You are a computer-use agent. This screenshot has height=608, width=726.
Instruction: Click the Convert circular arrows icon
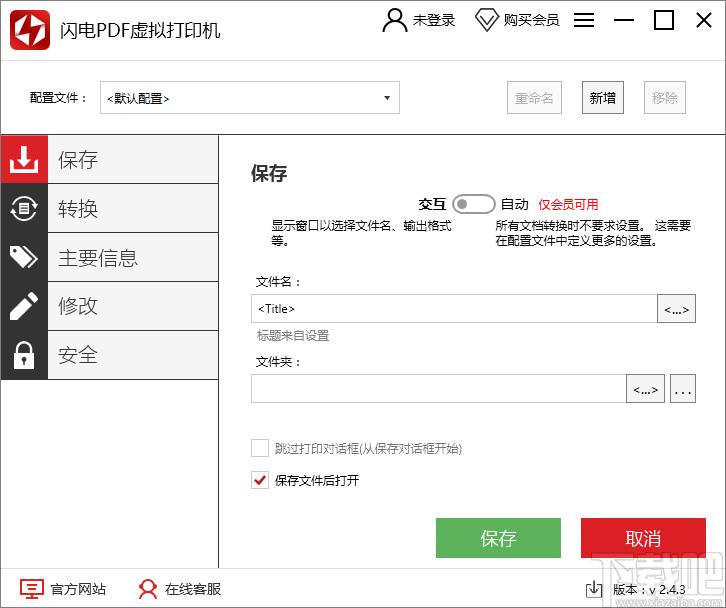tap(24, 209)
